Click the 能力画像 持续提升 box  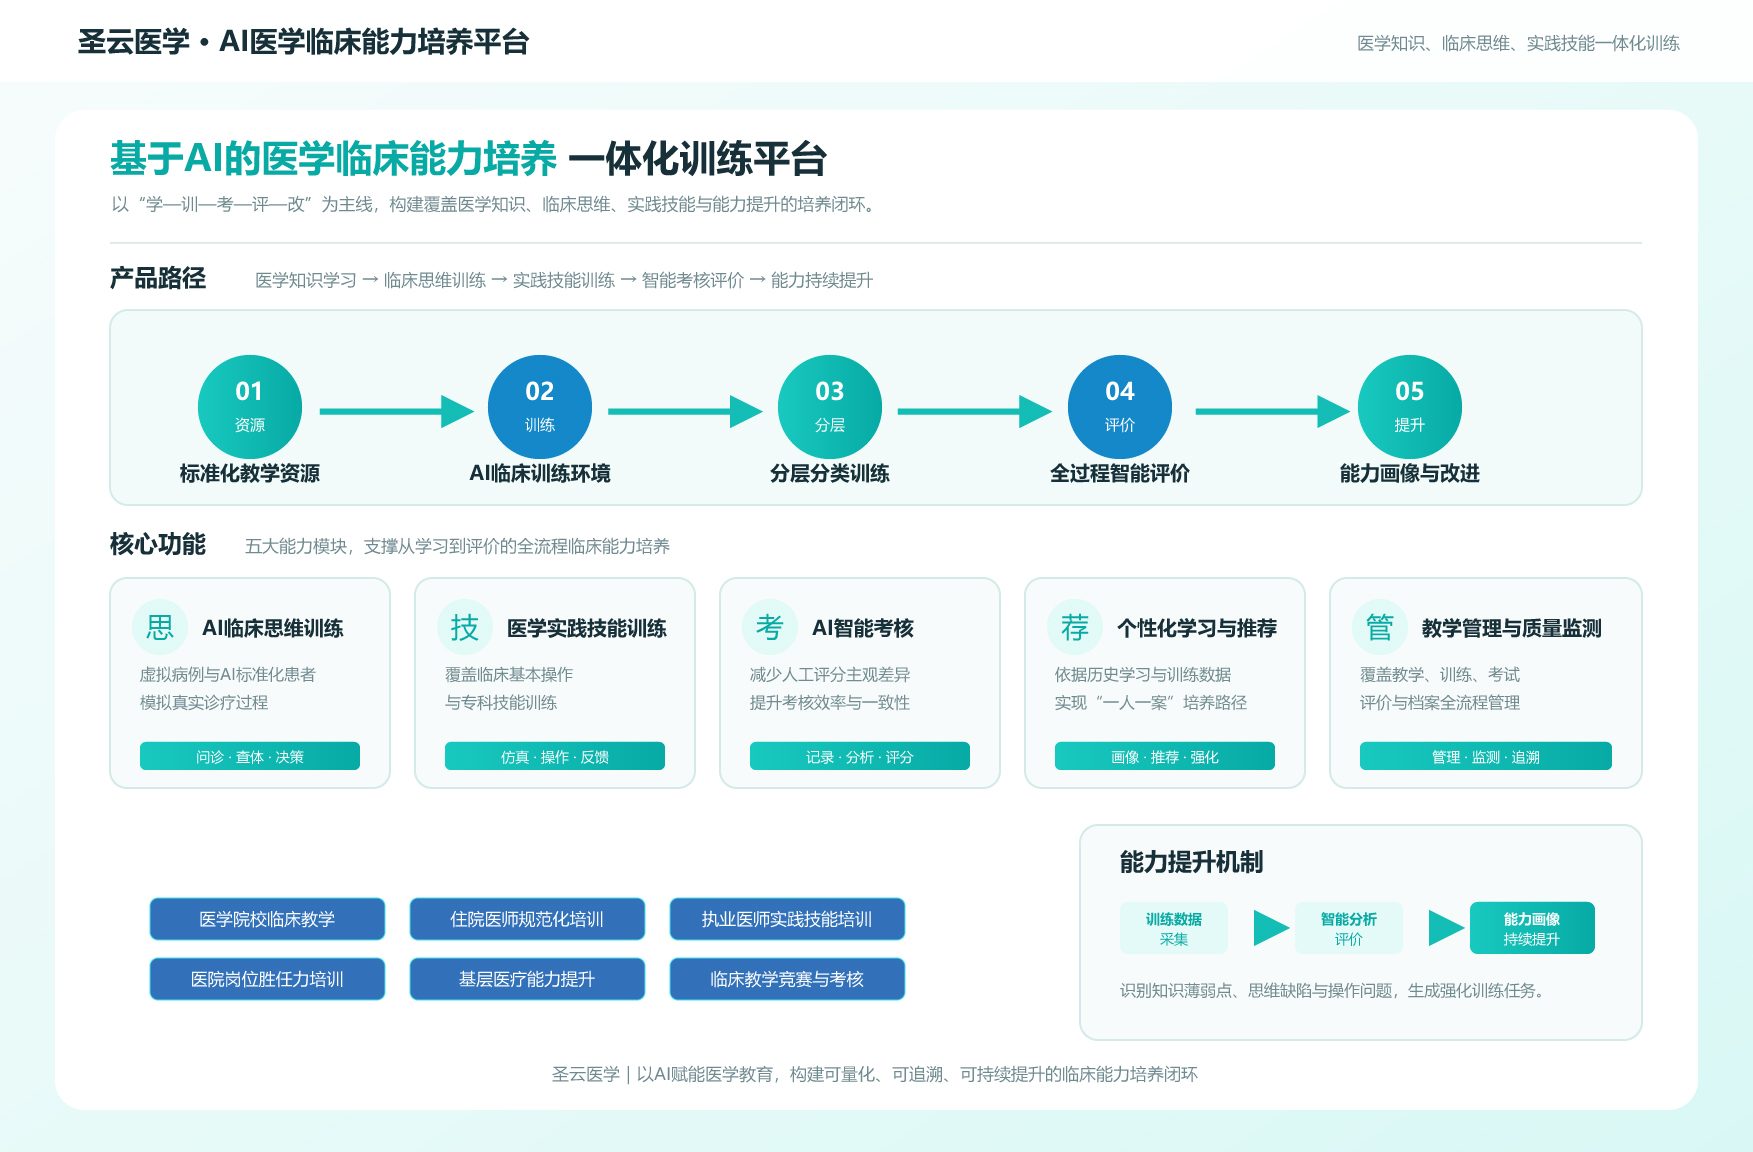point(1532,928)
